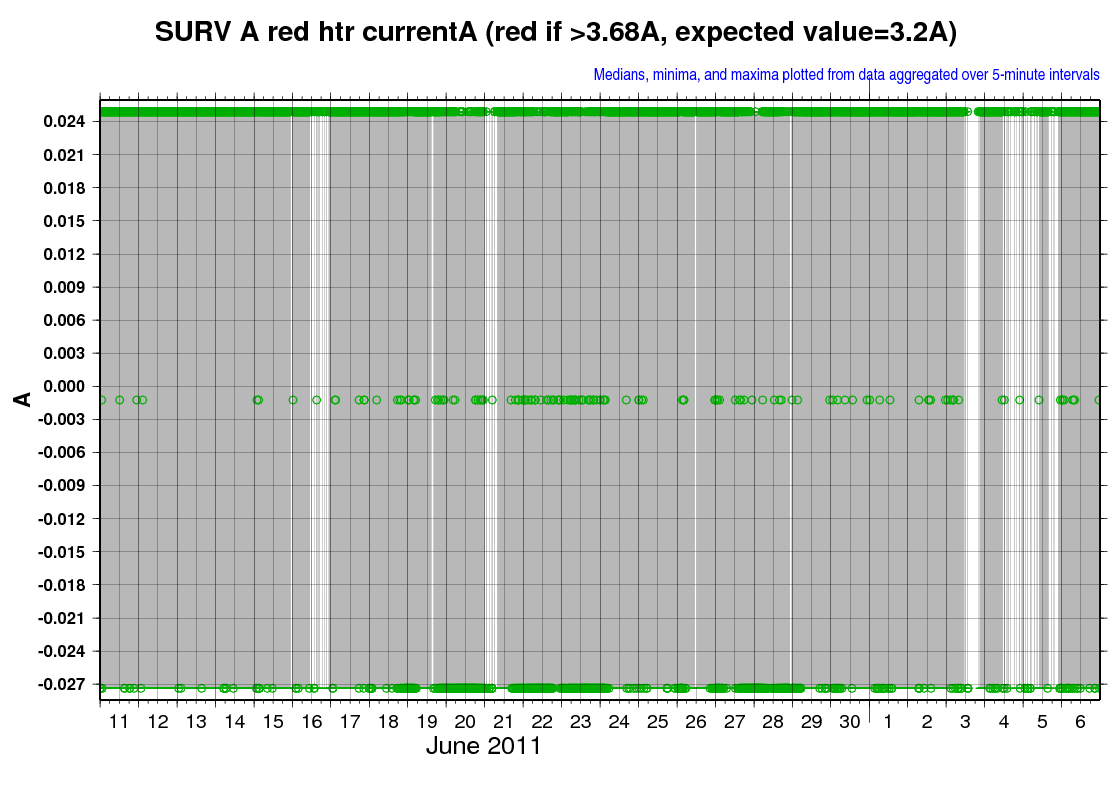Screen dimensions: 1120x800
Task: Click y-axis tick label -0.006
Action: coord(61,452)
